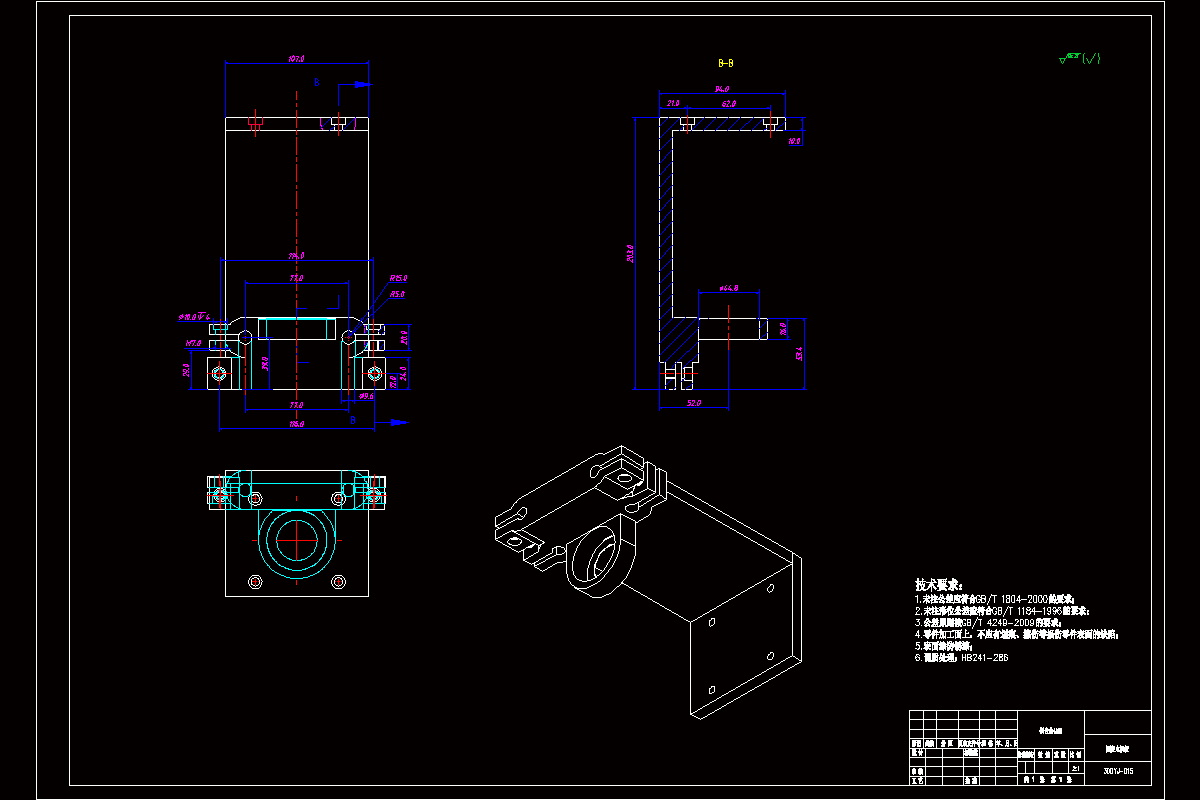Pick the 62.0 dimension text

click(x=729, y=103)
